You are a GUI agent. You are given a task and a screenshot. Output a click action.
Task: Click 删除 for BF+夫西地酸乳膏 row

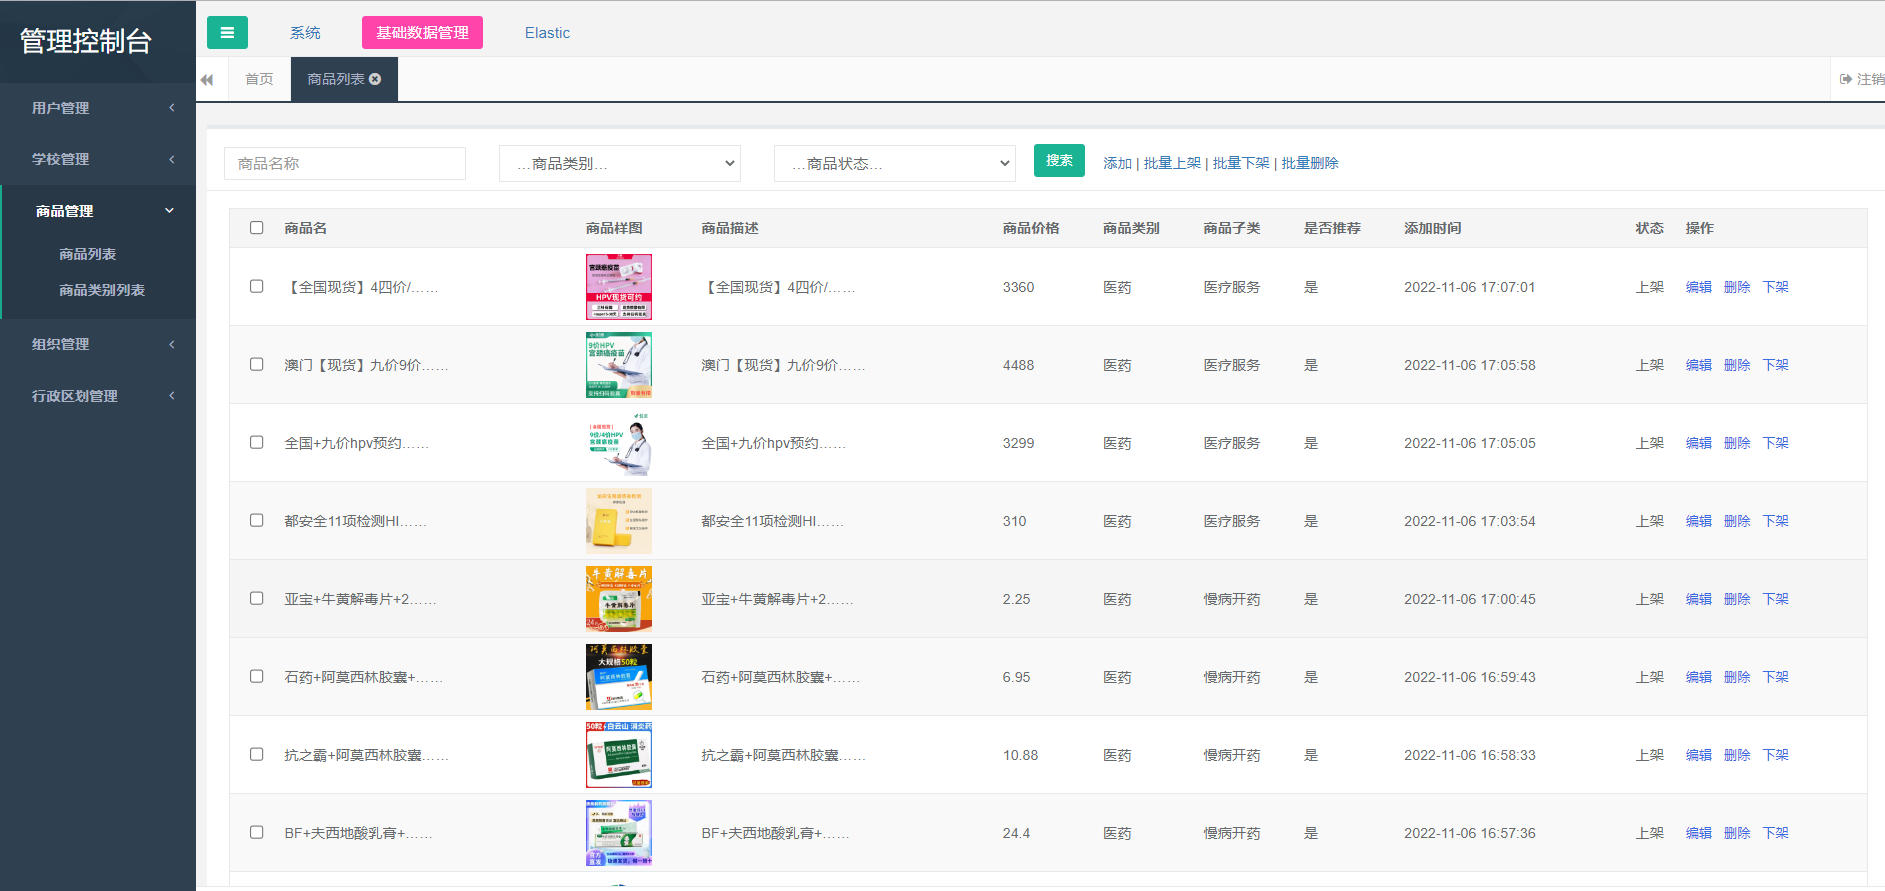point(1737,833)
